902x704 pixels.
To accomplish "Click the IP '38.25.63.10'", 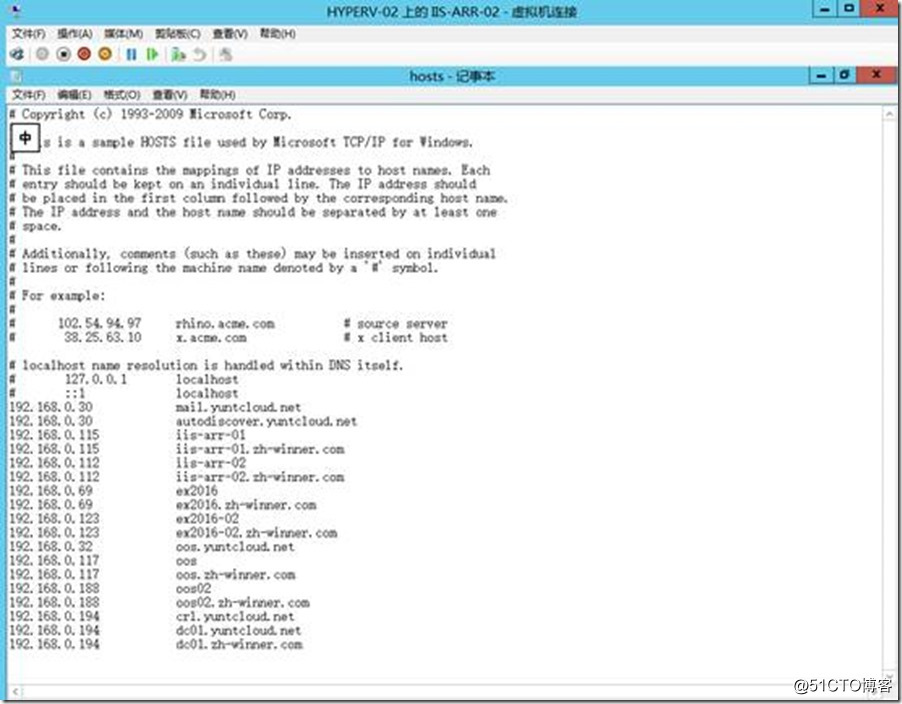I will pos(103,338).
